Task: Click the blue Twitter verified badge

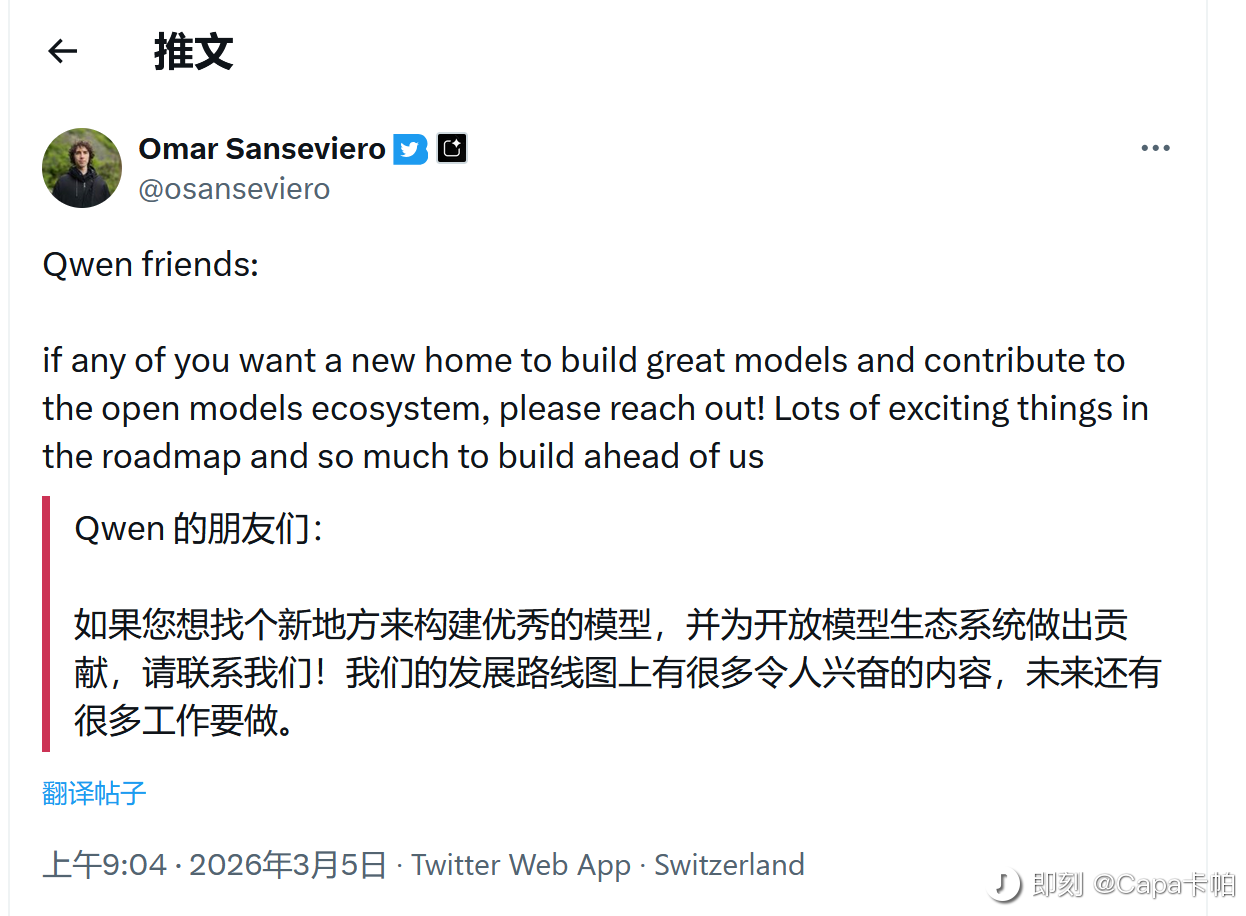Action: coord(410,149)
